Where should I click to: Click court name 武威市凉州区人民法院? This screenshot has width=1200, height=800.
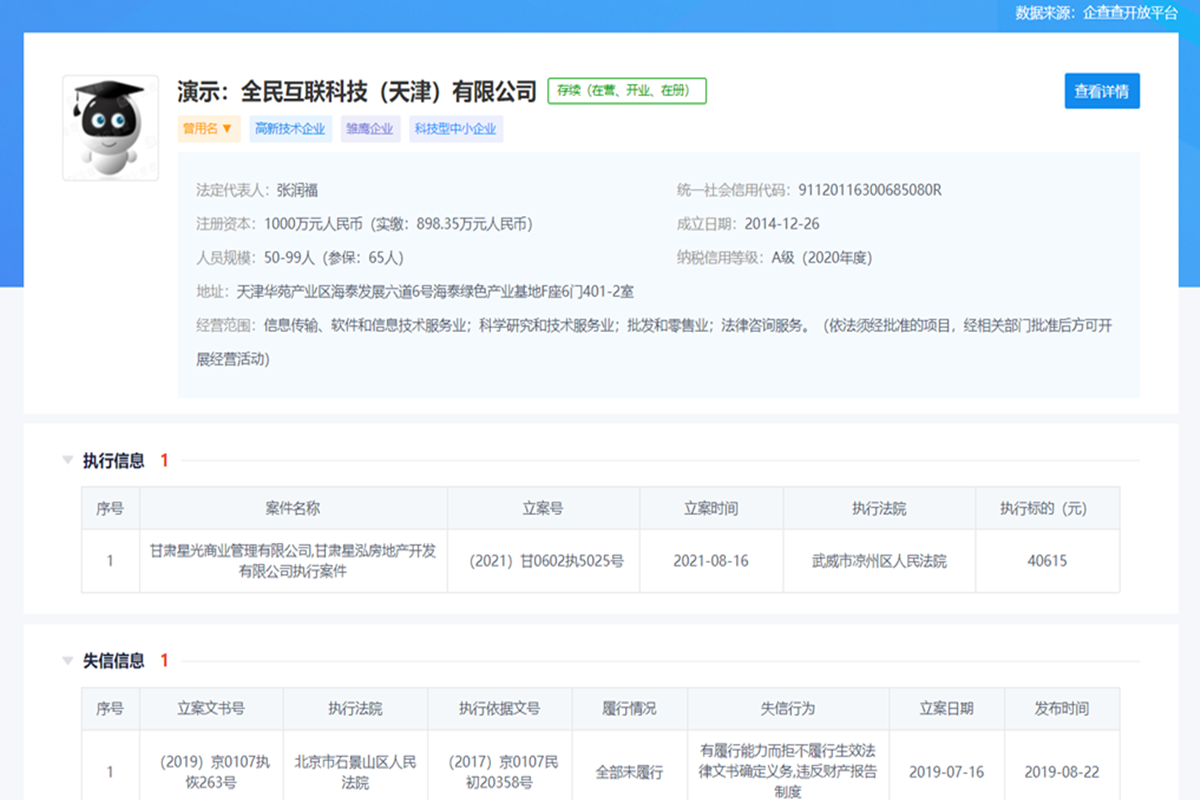879,561
